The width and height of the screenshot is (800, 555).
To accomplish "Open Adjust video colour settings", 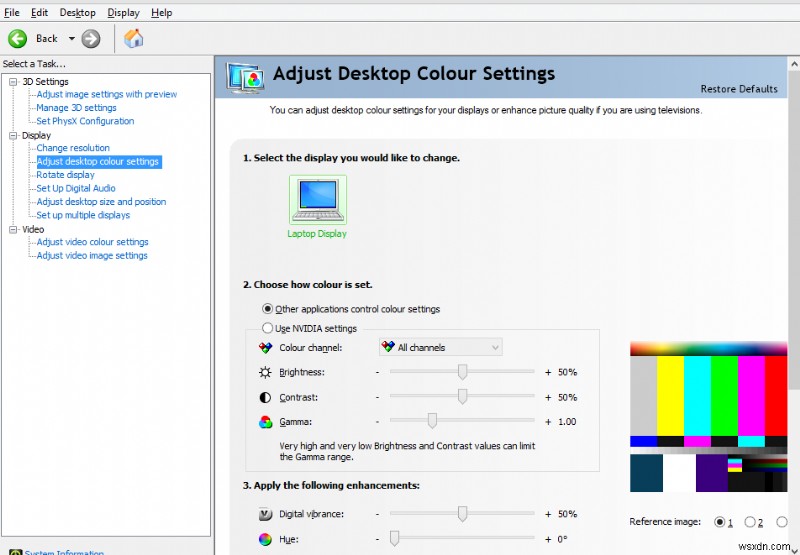I will [x=92, y=242].
